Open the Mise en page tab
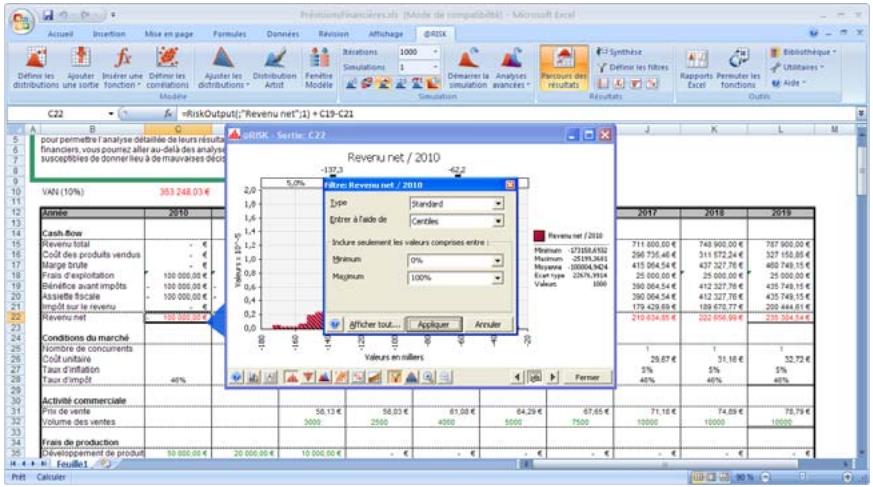Viewport: 873px width, 487px height. pyautogui.click(x=168, y=33)
